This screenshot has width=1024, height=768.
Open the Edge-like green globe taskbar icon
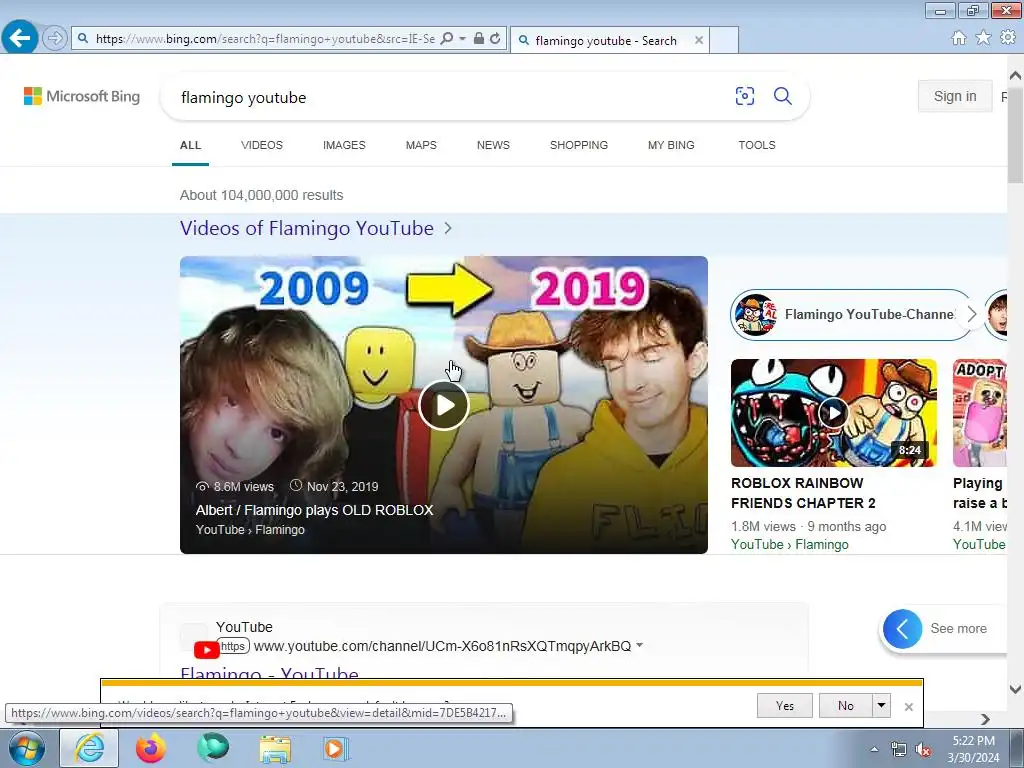[x=213, y=748]
